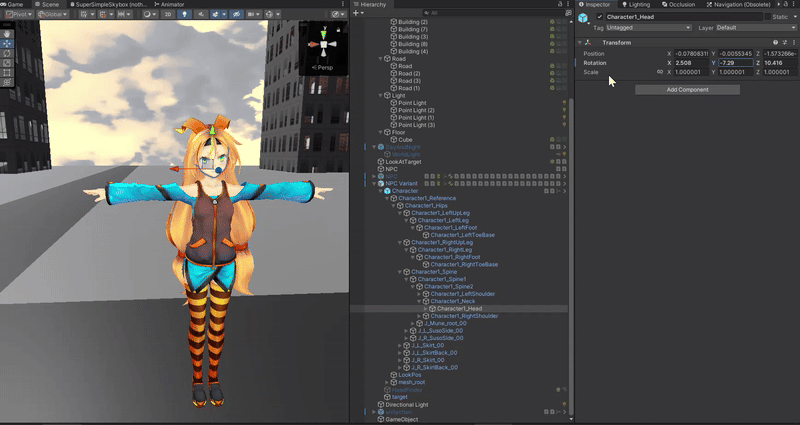Viewport: 800px width, 425px height.
Task: Select the Scale tool in scene palette
Action: pyautogui.click(x=7, y=63)
